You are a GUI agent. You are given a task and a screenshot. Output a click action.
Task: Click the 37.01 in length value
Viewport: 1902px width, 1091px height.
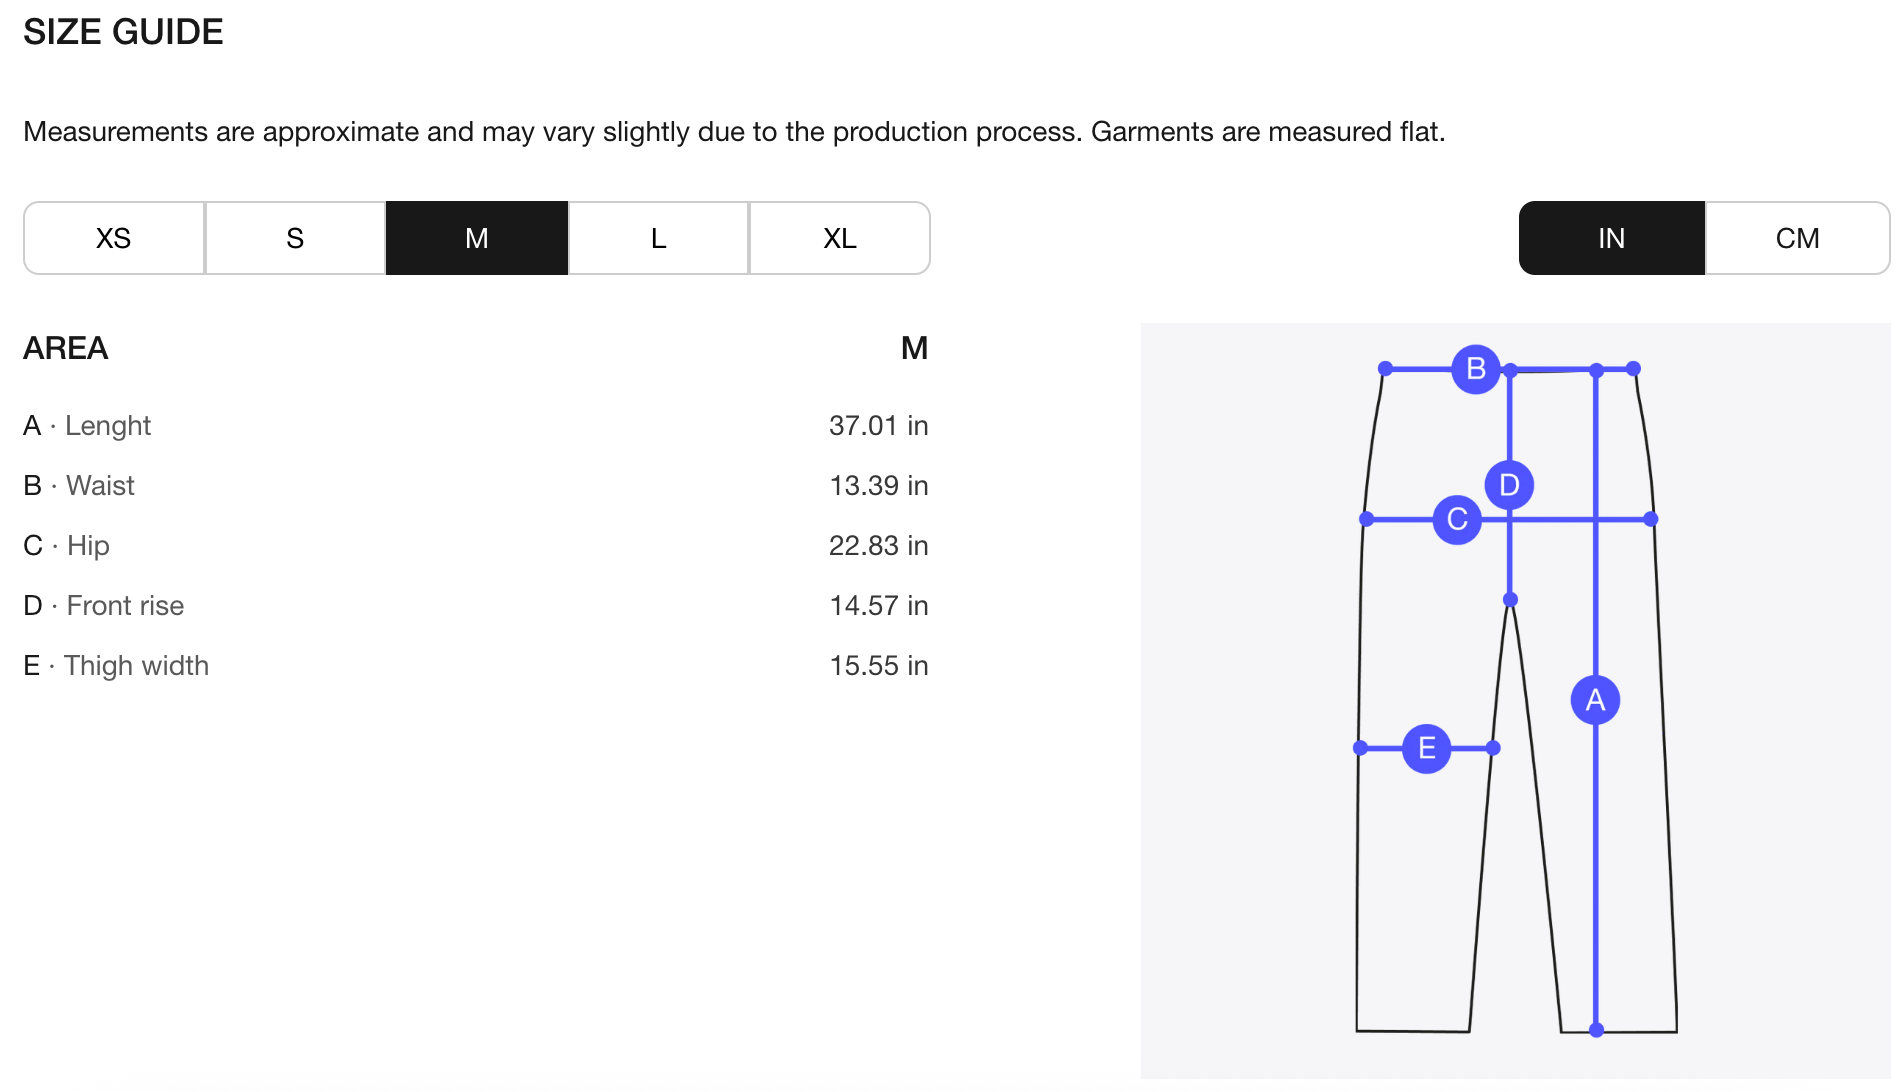point(878,426)
